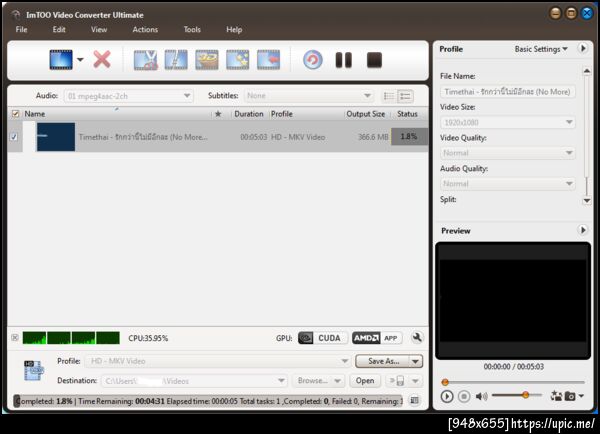Viewport: 600px width, 434px height.
Task: Switch to thumbnail list view icon
Action: 405,96
